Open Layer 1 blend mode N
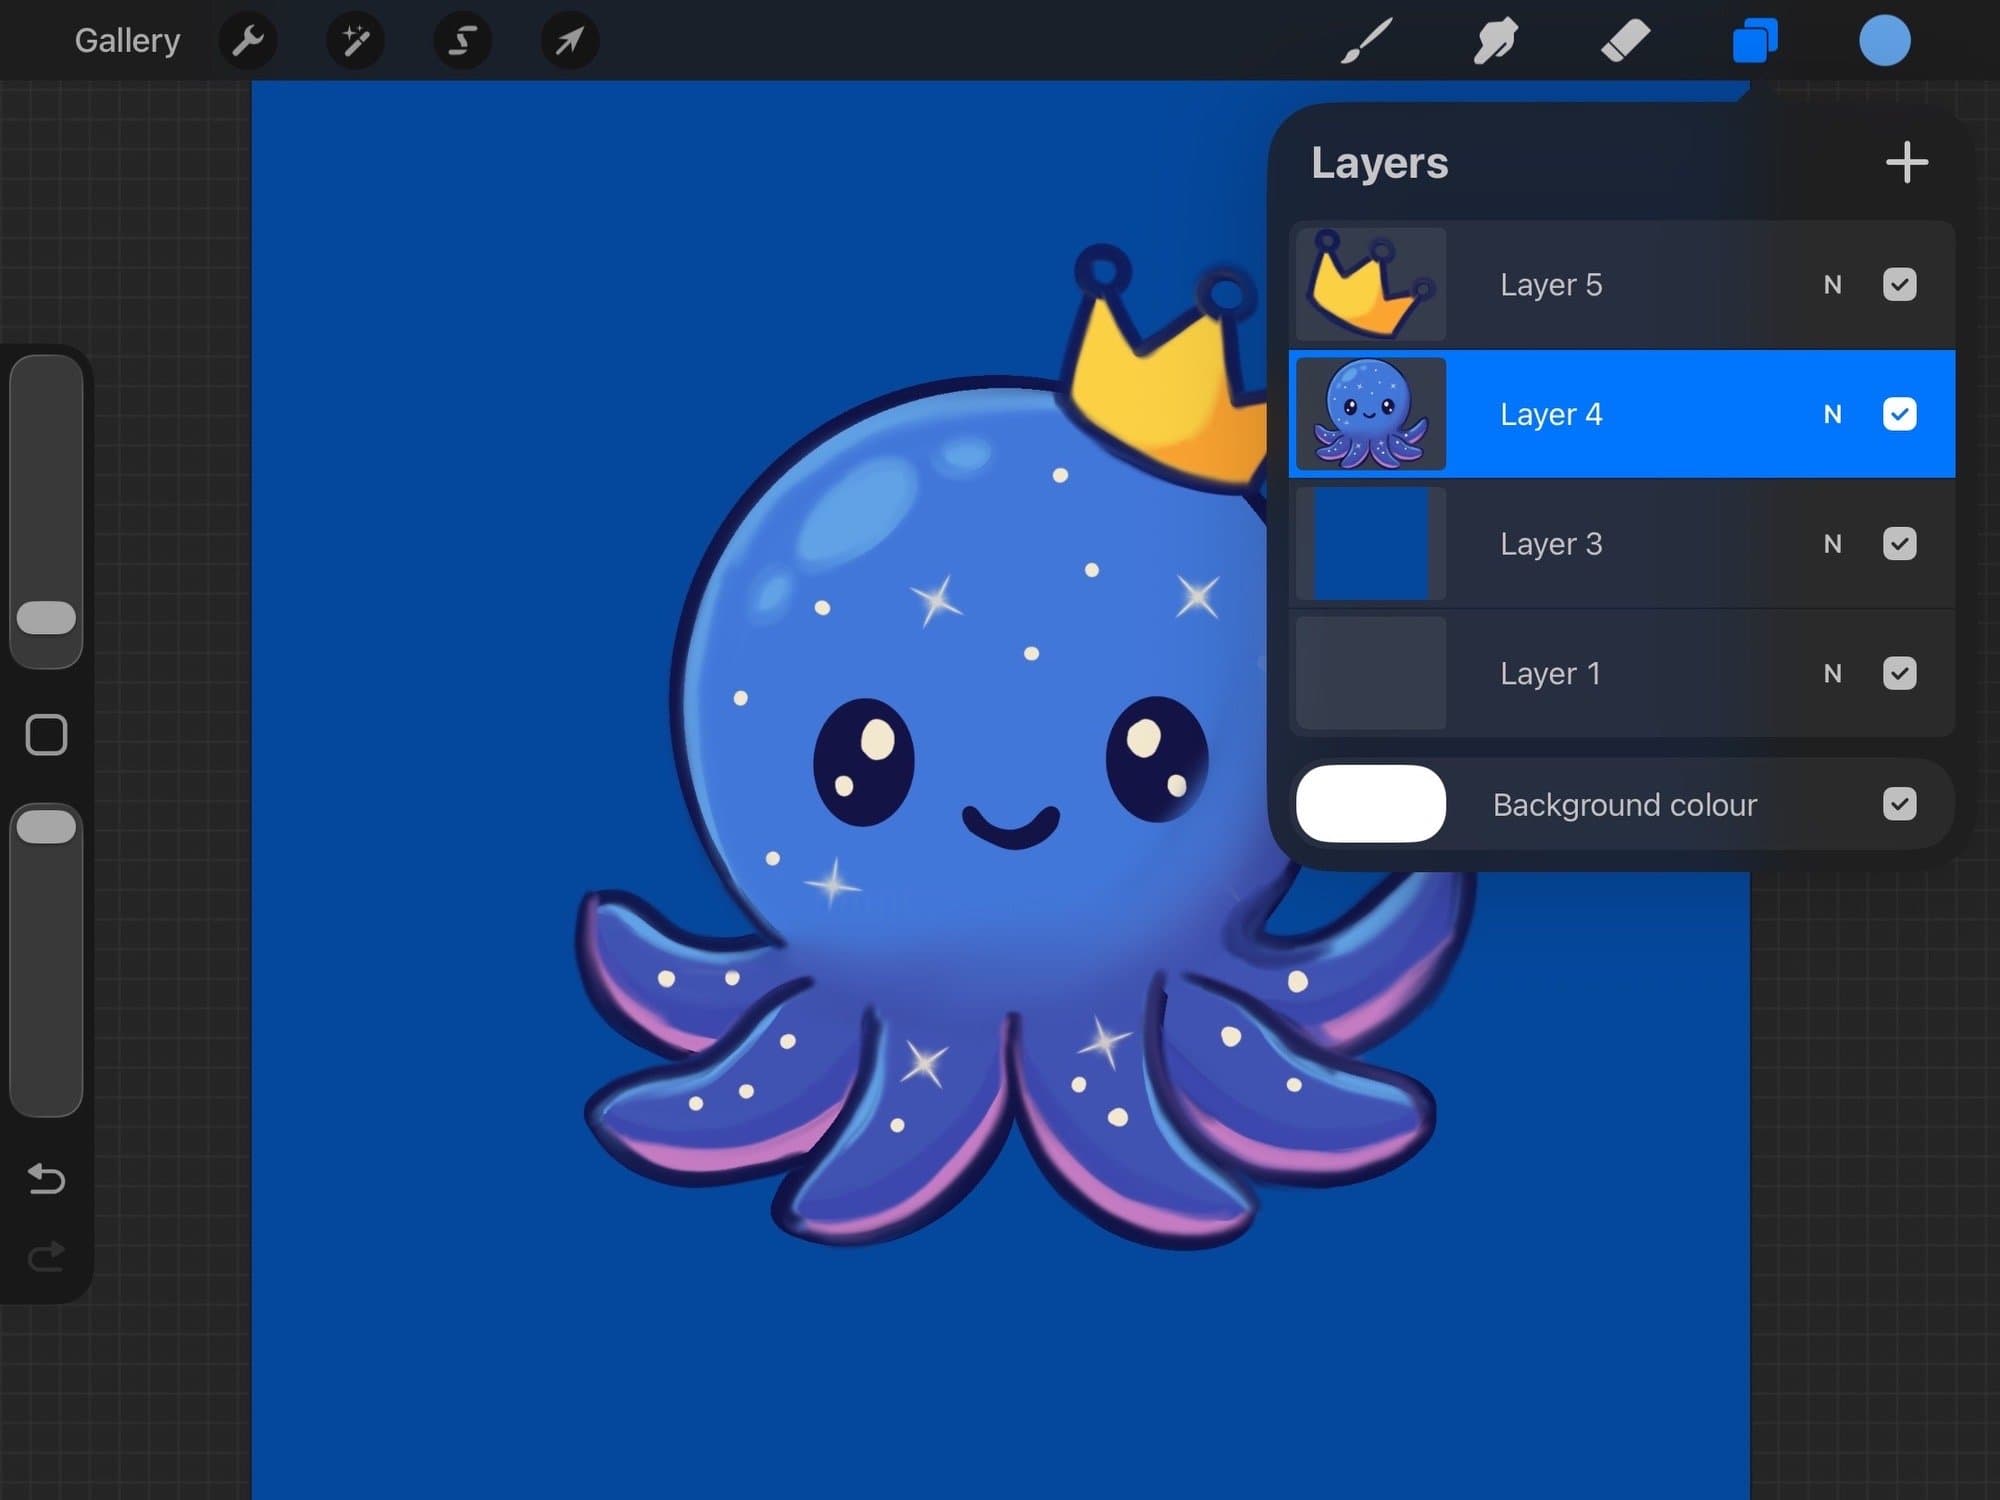Viewport: 2000px width, 1500px height. pyautogui.click(x=1832, y=674)
